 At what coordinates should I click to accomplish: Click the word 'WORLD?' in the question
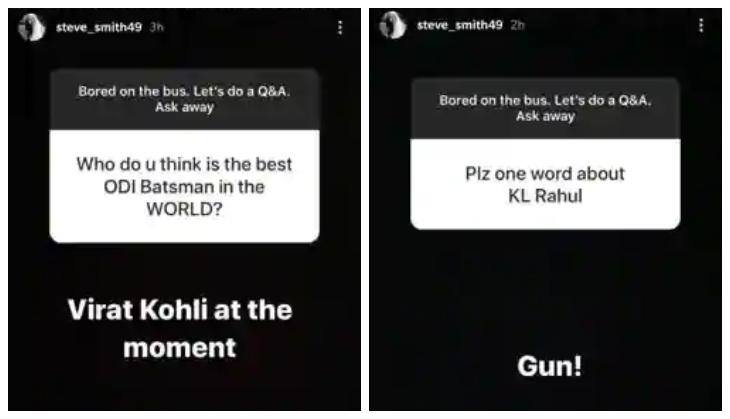pos(184,209)
